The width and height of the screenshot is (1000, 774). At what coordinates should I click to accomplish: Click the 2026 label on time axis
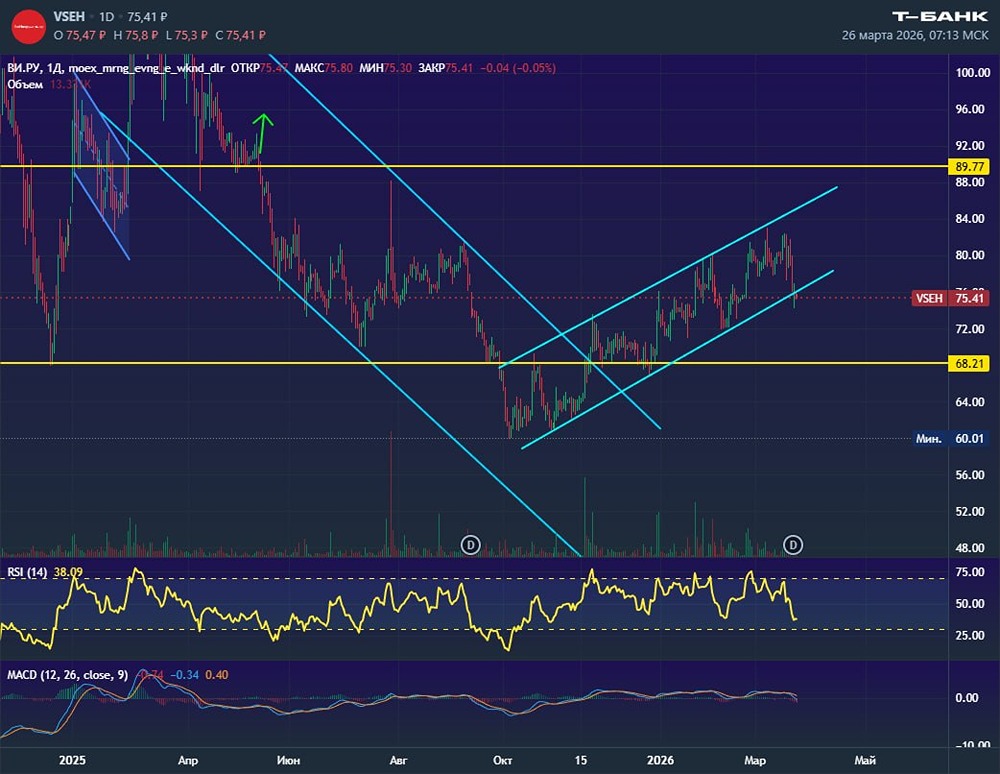[x=660, y=760]
